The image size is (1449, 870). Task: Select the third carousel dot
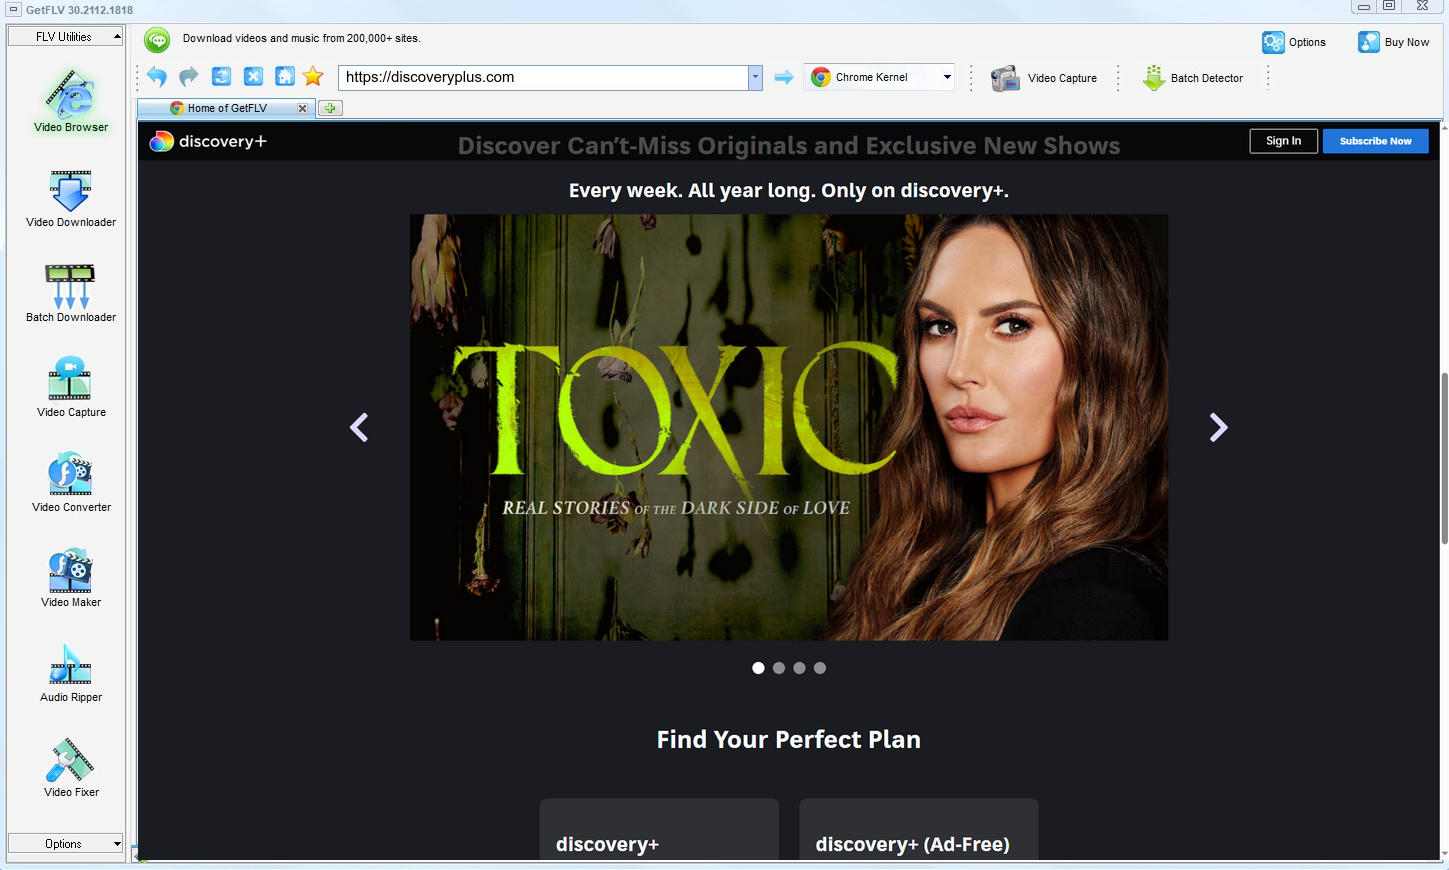click(799, 668)
